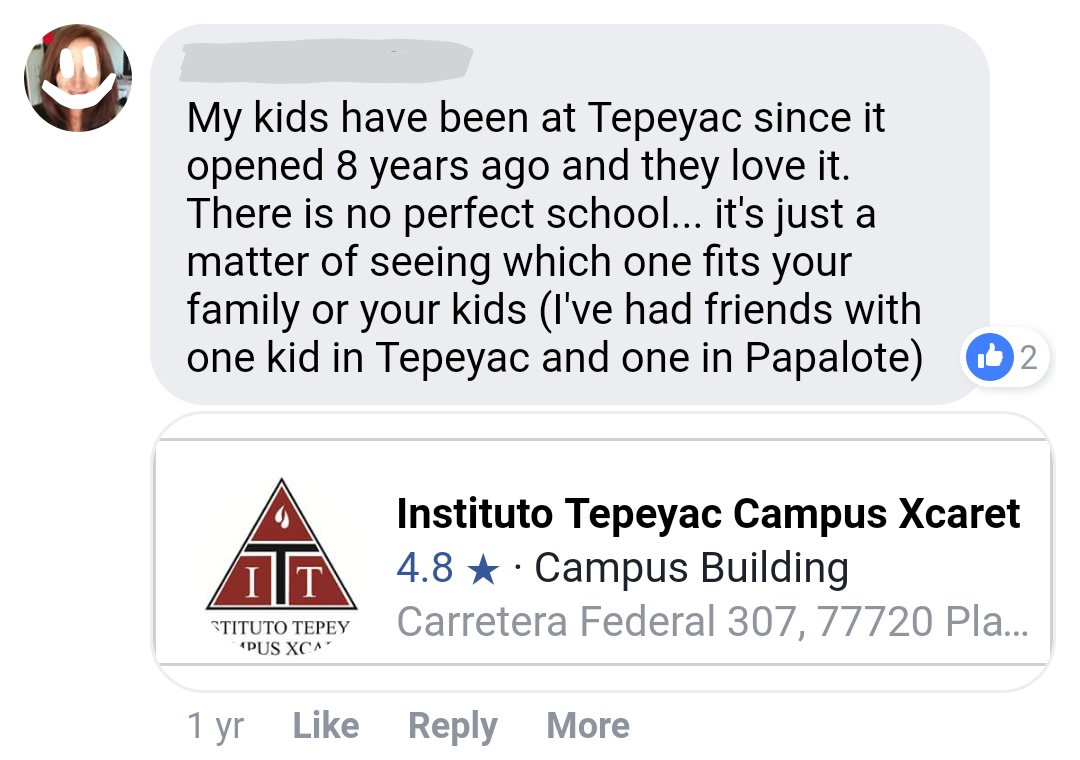Click the red triangle ITT school logo
The image size is (1080, 760).
click(x=281, y=544)
